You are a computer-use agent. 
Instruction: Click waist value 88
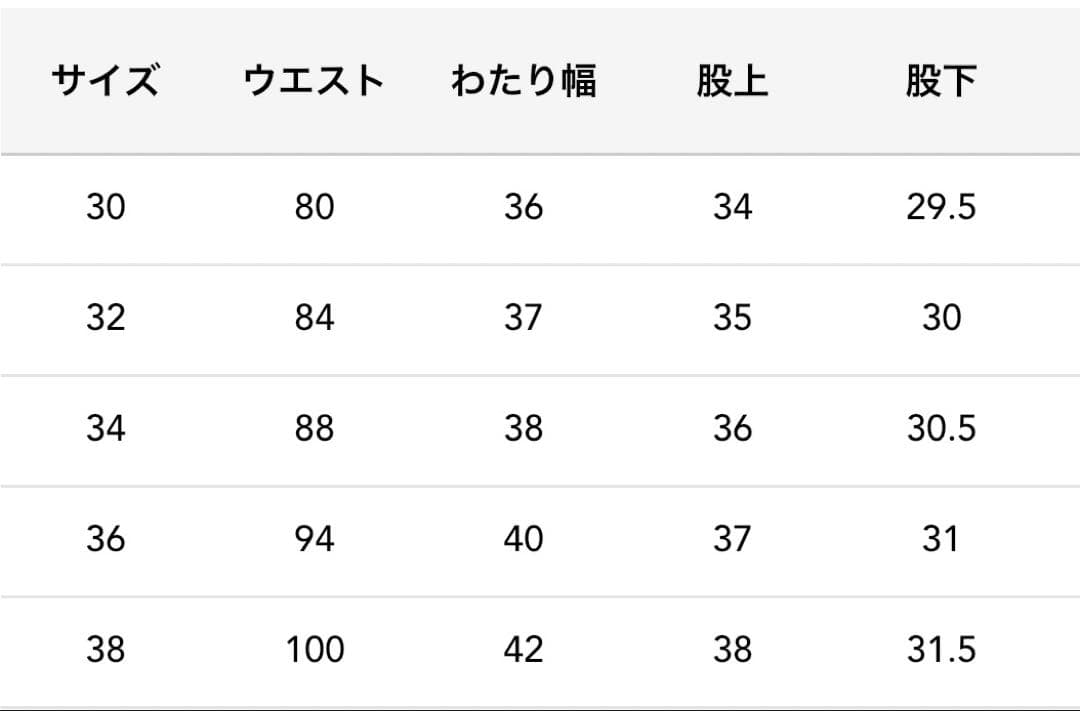pos(314,429)
